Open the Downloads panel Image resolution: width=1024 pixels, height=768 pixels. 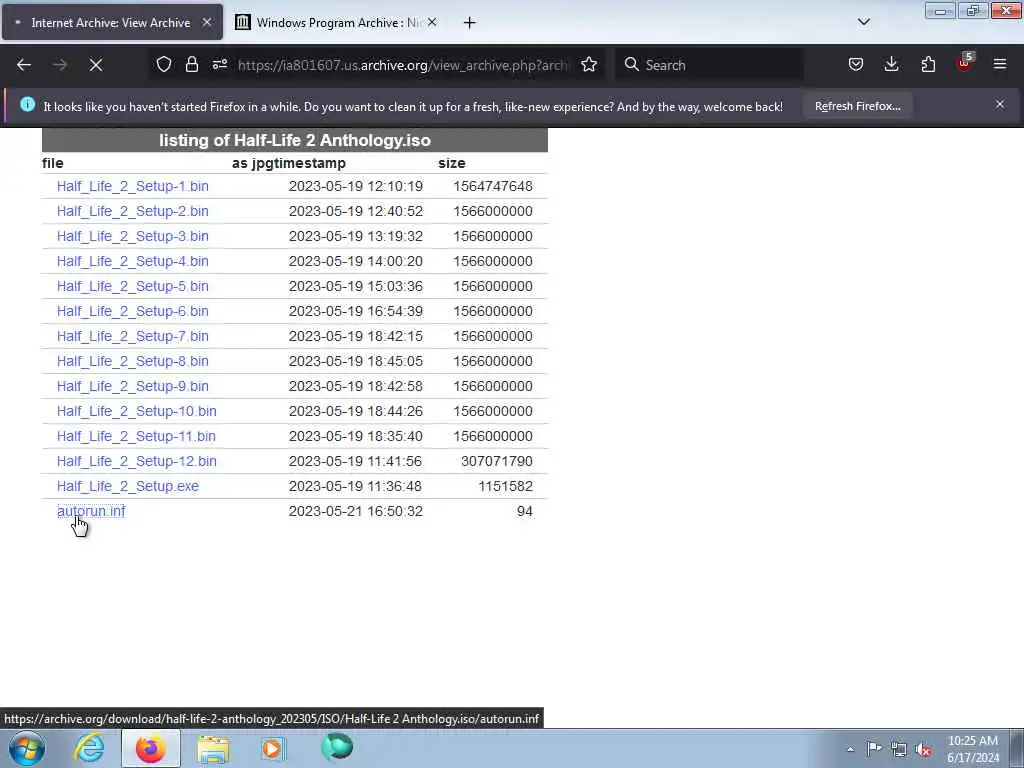pyautogui.click(x=891, y=65)
